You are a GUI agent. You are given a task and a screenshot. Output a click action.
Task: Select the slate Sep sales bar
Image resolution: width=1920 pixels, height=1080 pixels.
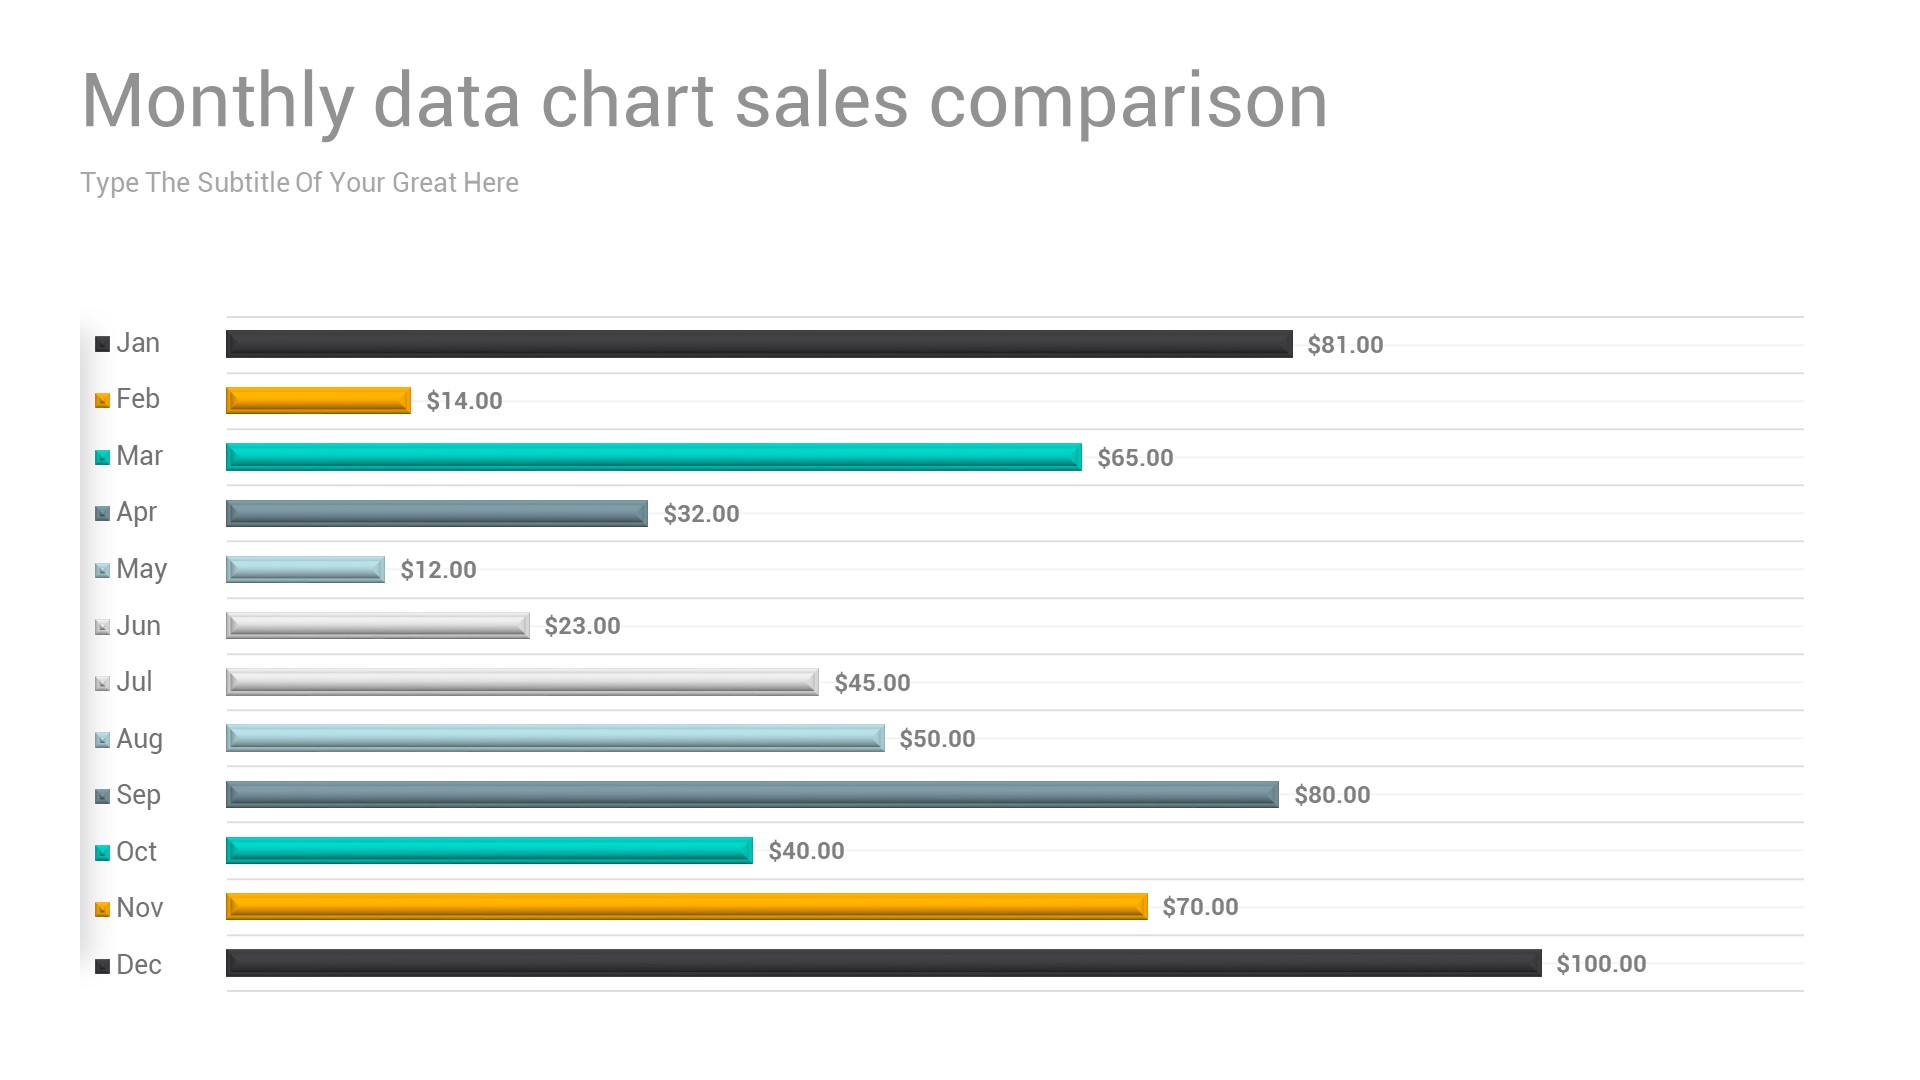(x=752, y=795)
